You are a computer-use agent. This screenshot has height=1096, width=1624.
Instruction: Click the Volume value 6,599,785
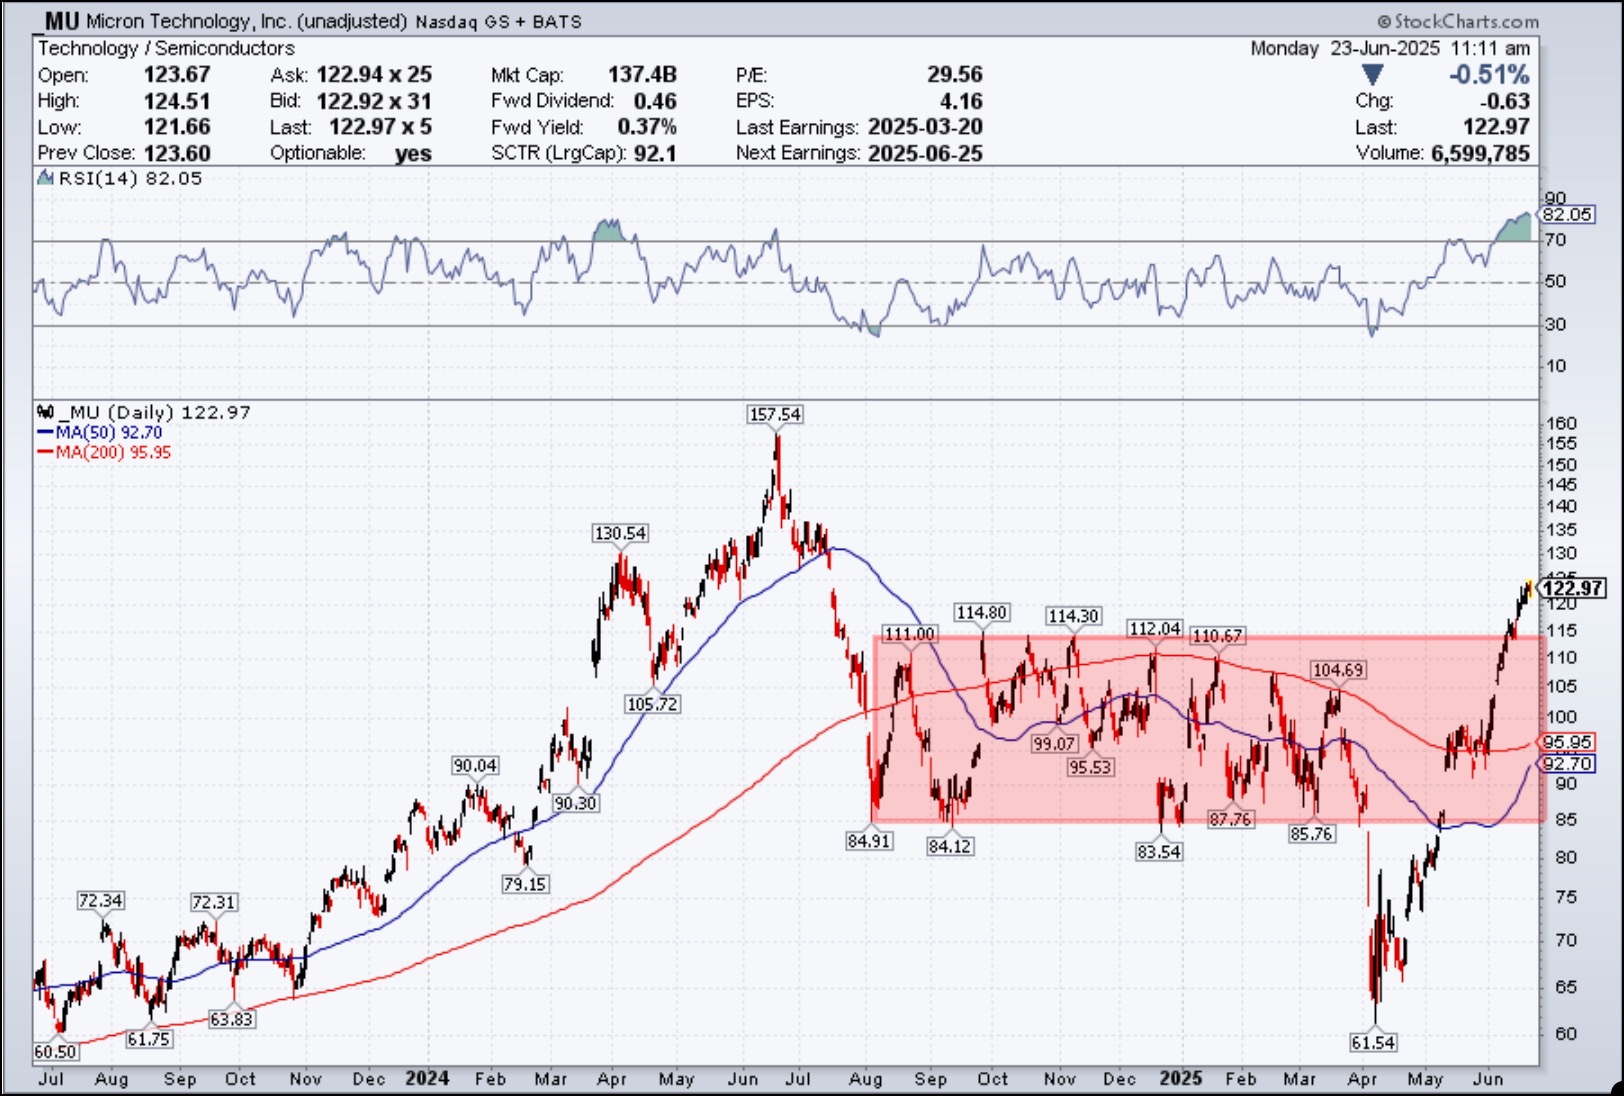click(1480, 153)
